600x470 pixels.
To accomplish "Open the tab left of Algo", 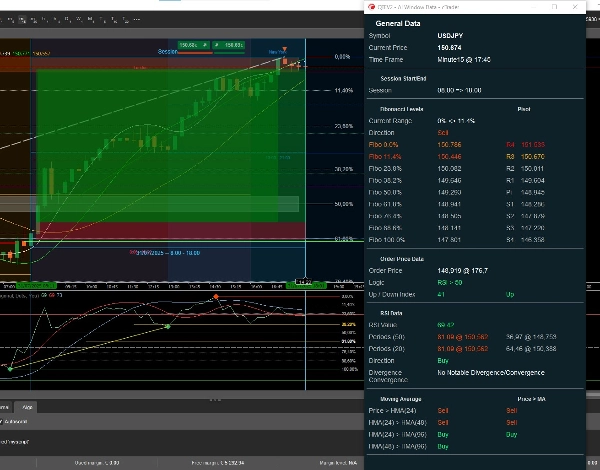I will 6,406.
